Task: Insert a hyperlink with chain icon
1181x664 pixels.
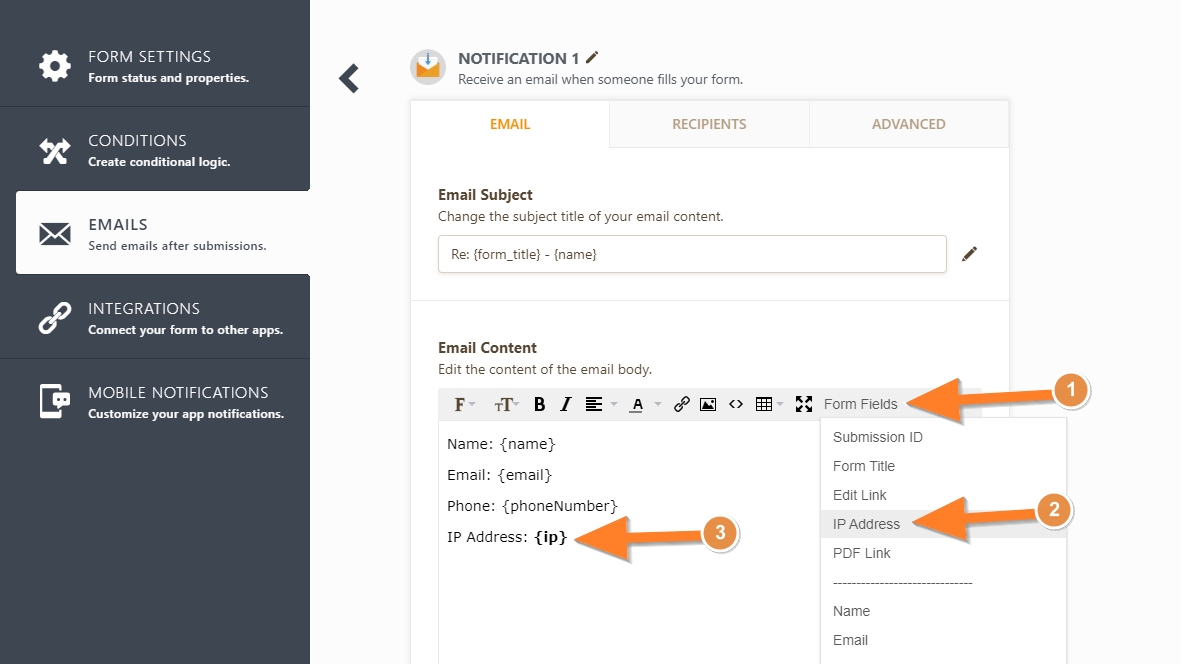Action: pos(682,404)
